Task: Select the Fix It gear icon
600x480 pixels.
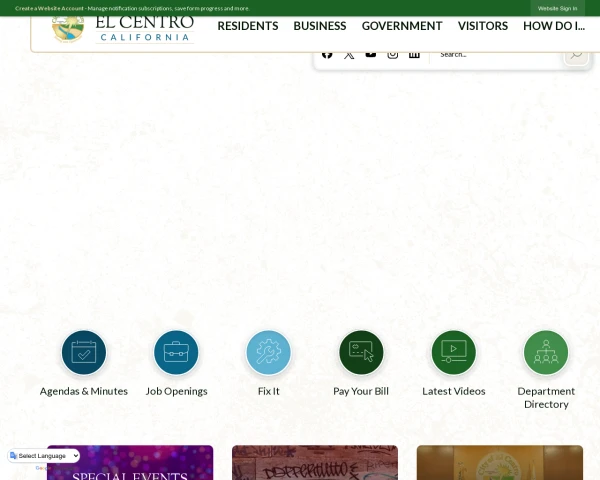Action: click(269, 352)
